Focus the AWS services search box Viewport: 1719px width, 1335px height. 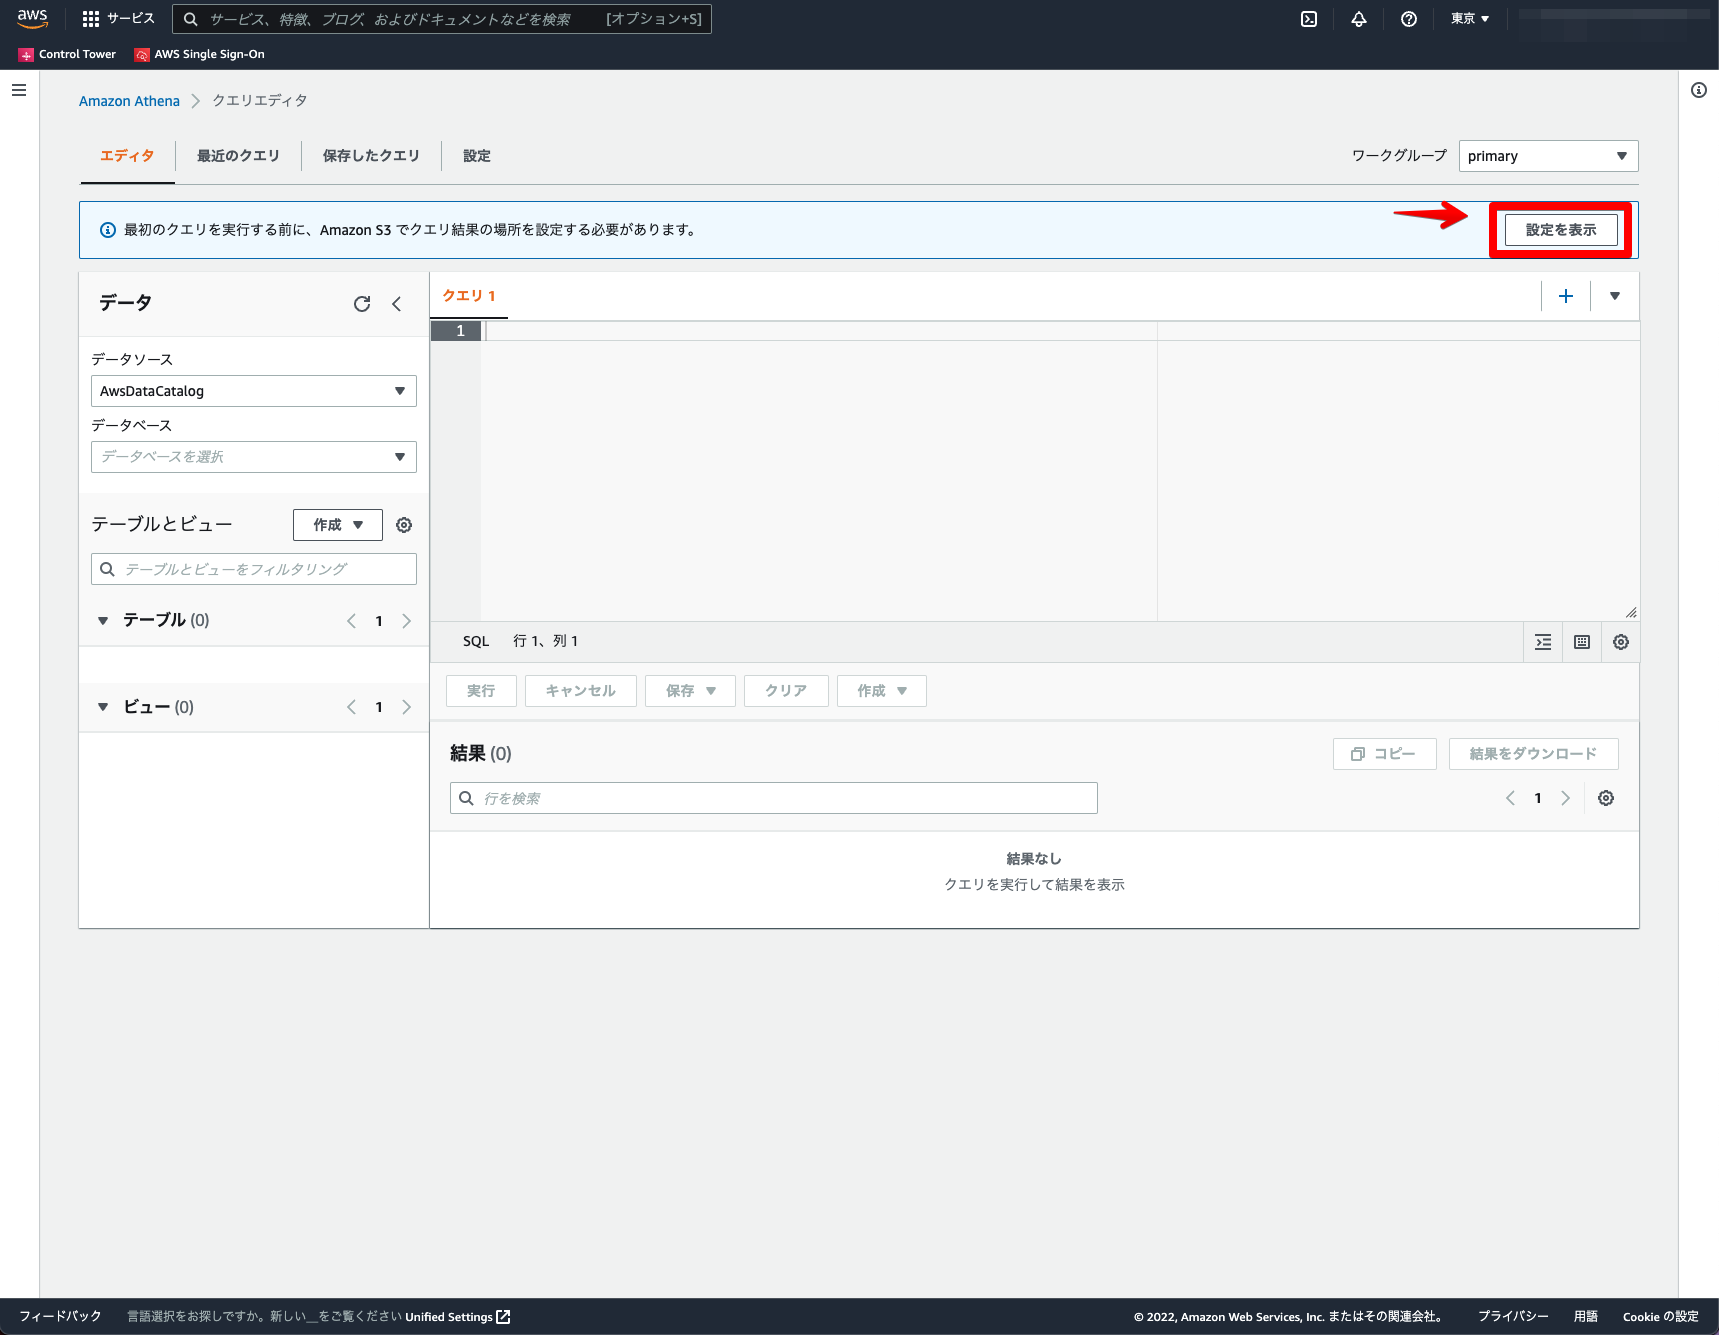tap(442, 19)
